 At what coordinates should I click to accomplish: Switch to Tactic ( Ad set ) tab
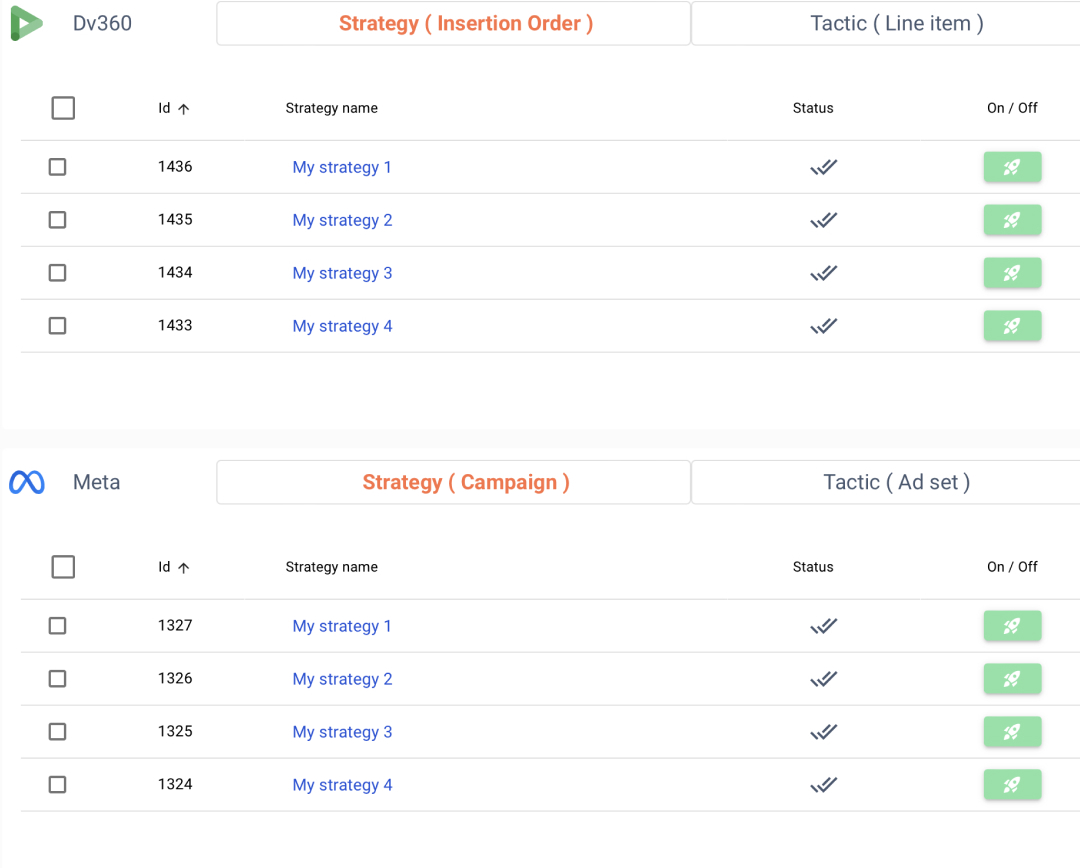896,483
